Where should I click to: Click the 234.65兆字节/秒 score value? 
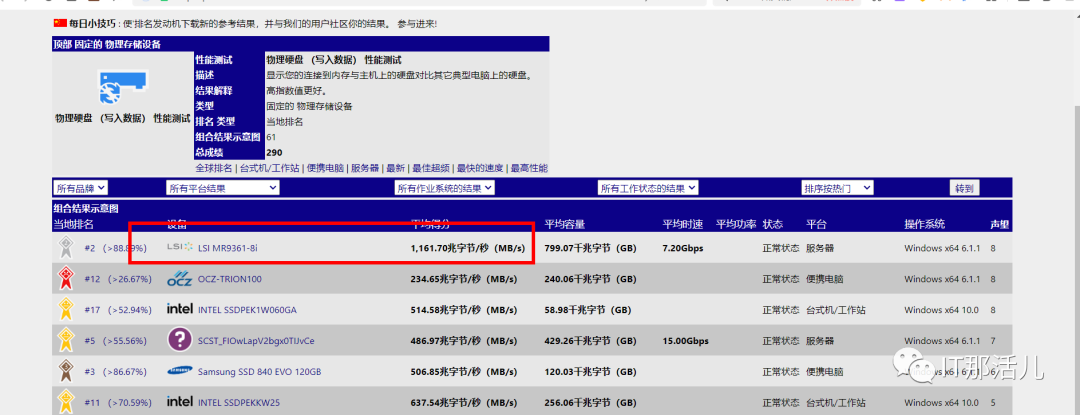click(x=464, y=279)
